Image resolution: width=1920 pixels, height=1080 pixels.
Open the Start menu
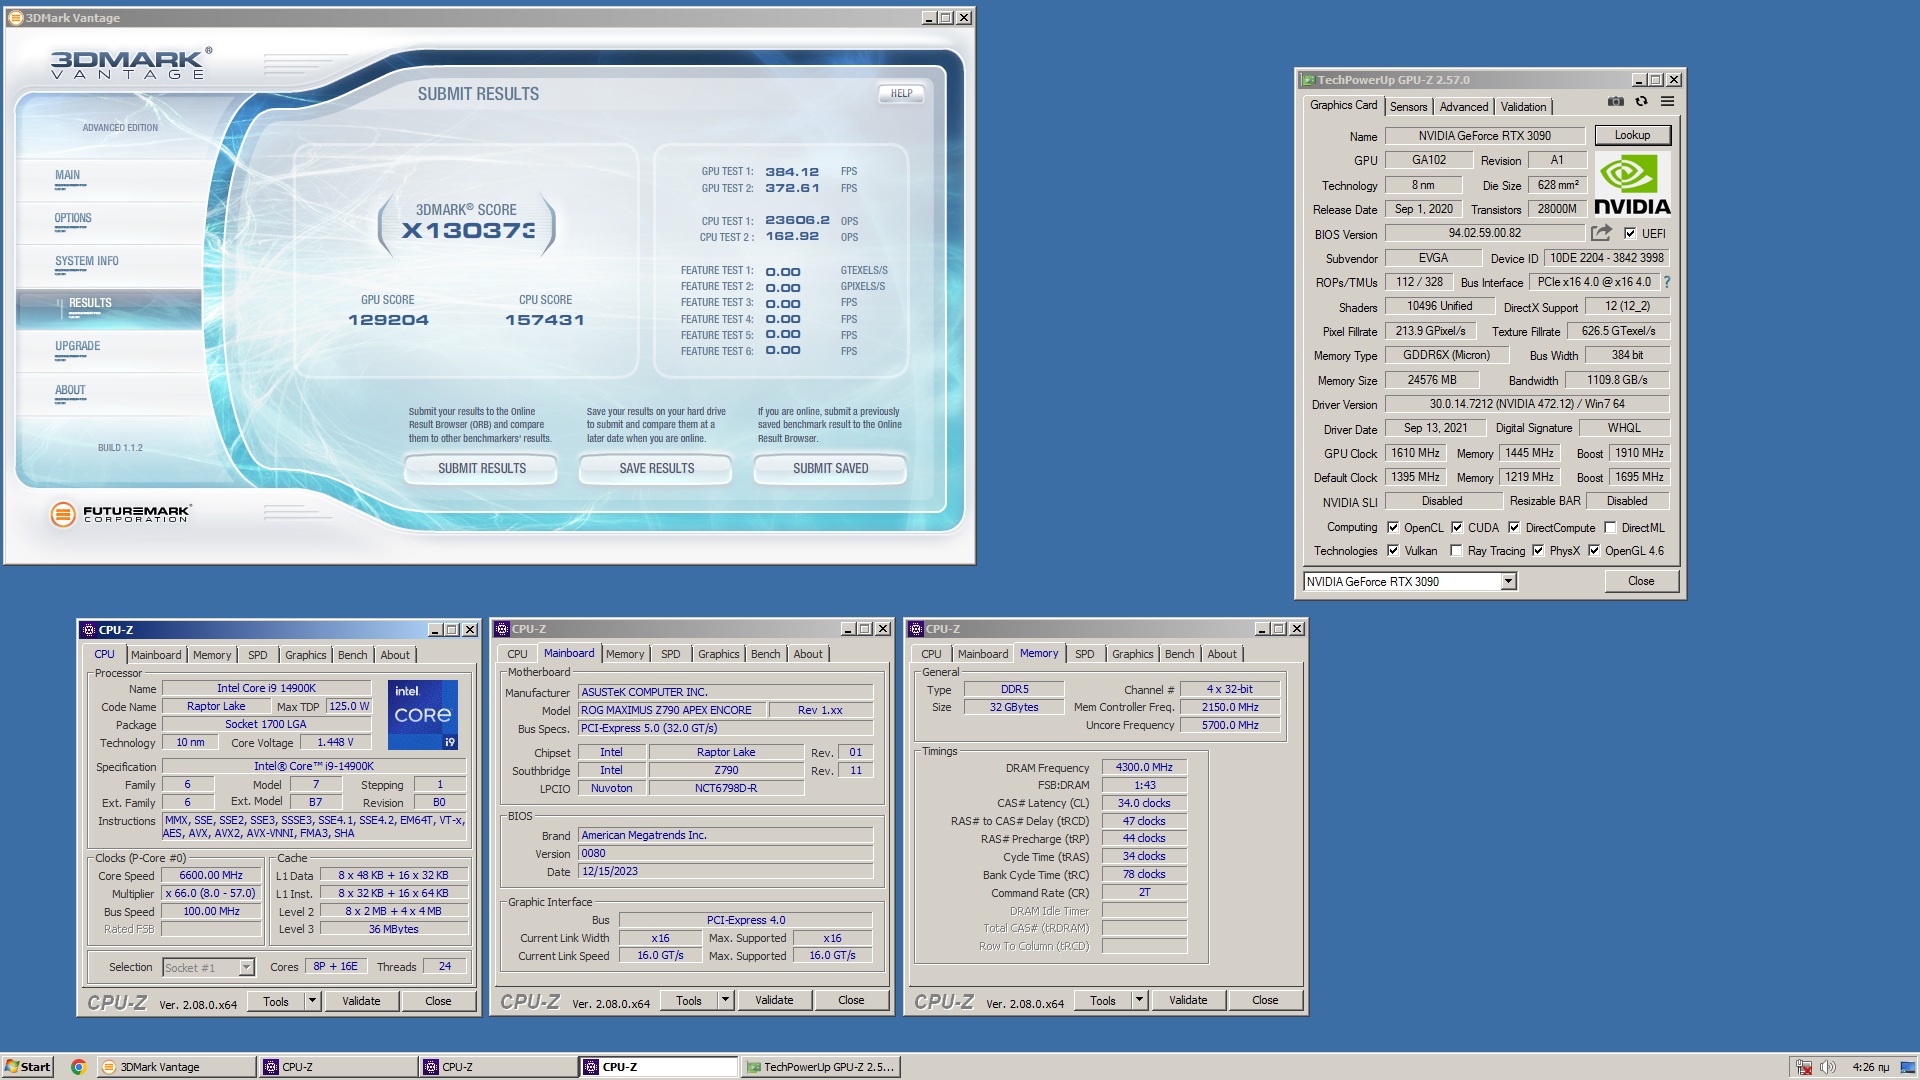pyautogui.click(x=27, y=1067)
